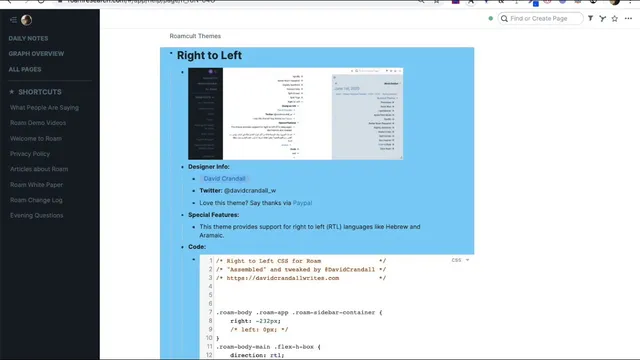Open shortcut What People Are Saying
Screen dimensions: 640x360
(44, 108)
